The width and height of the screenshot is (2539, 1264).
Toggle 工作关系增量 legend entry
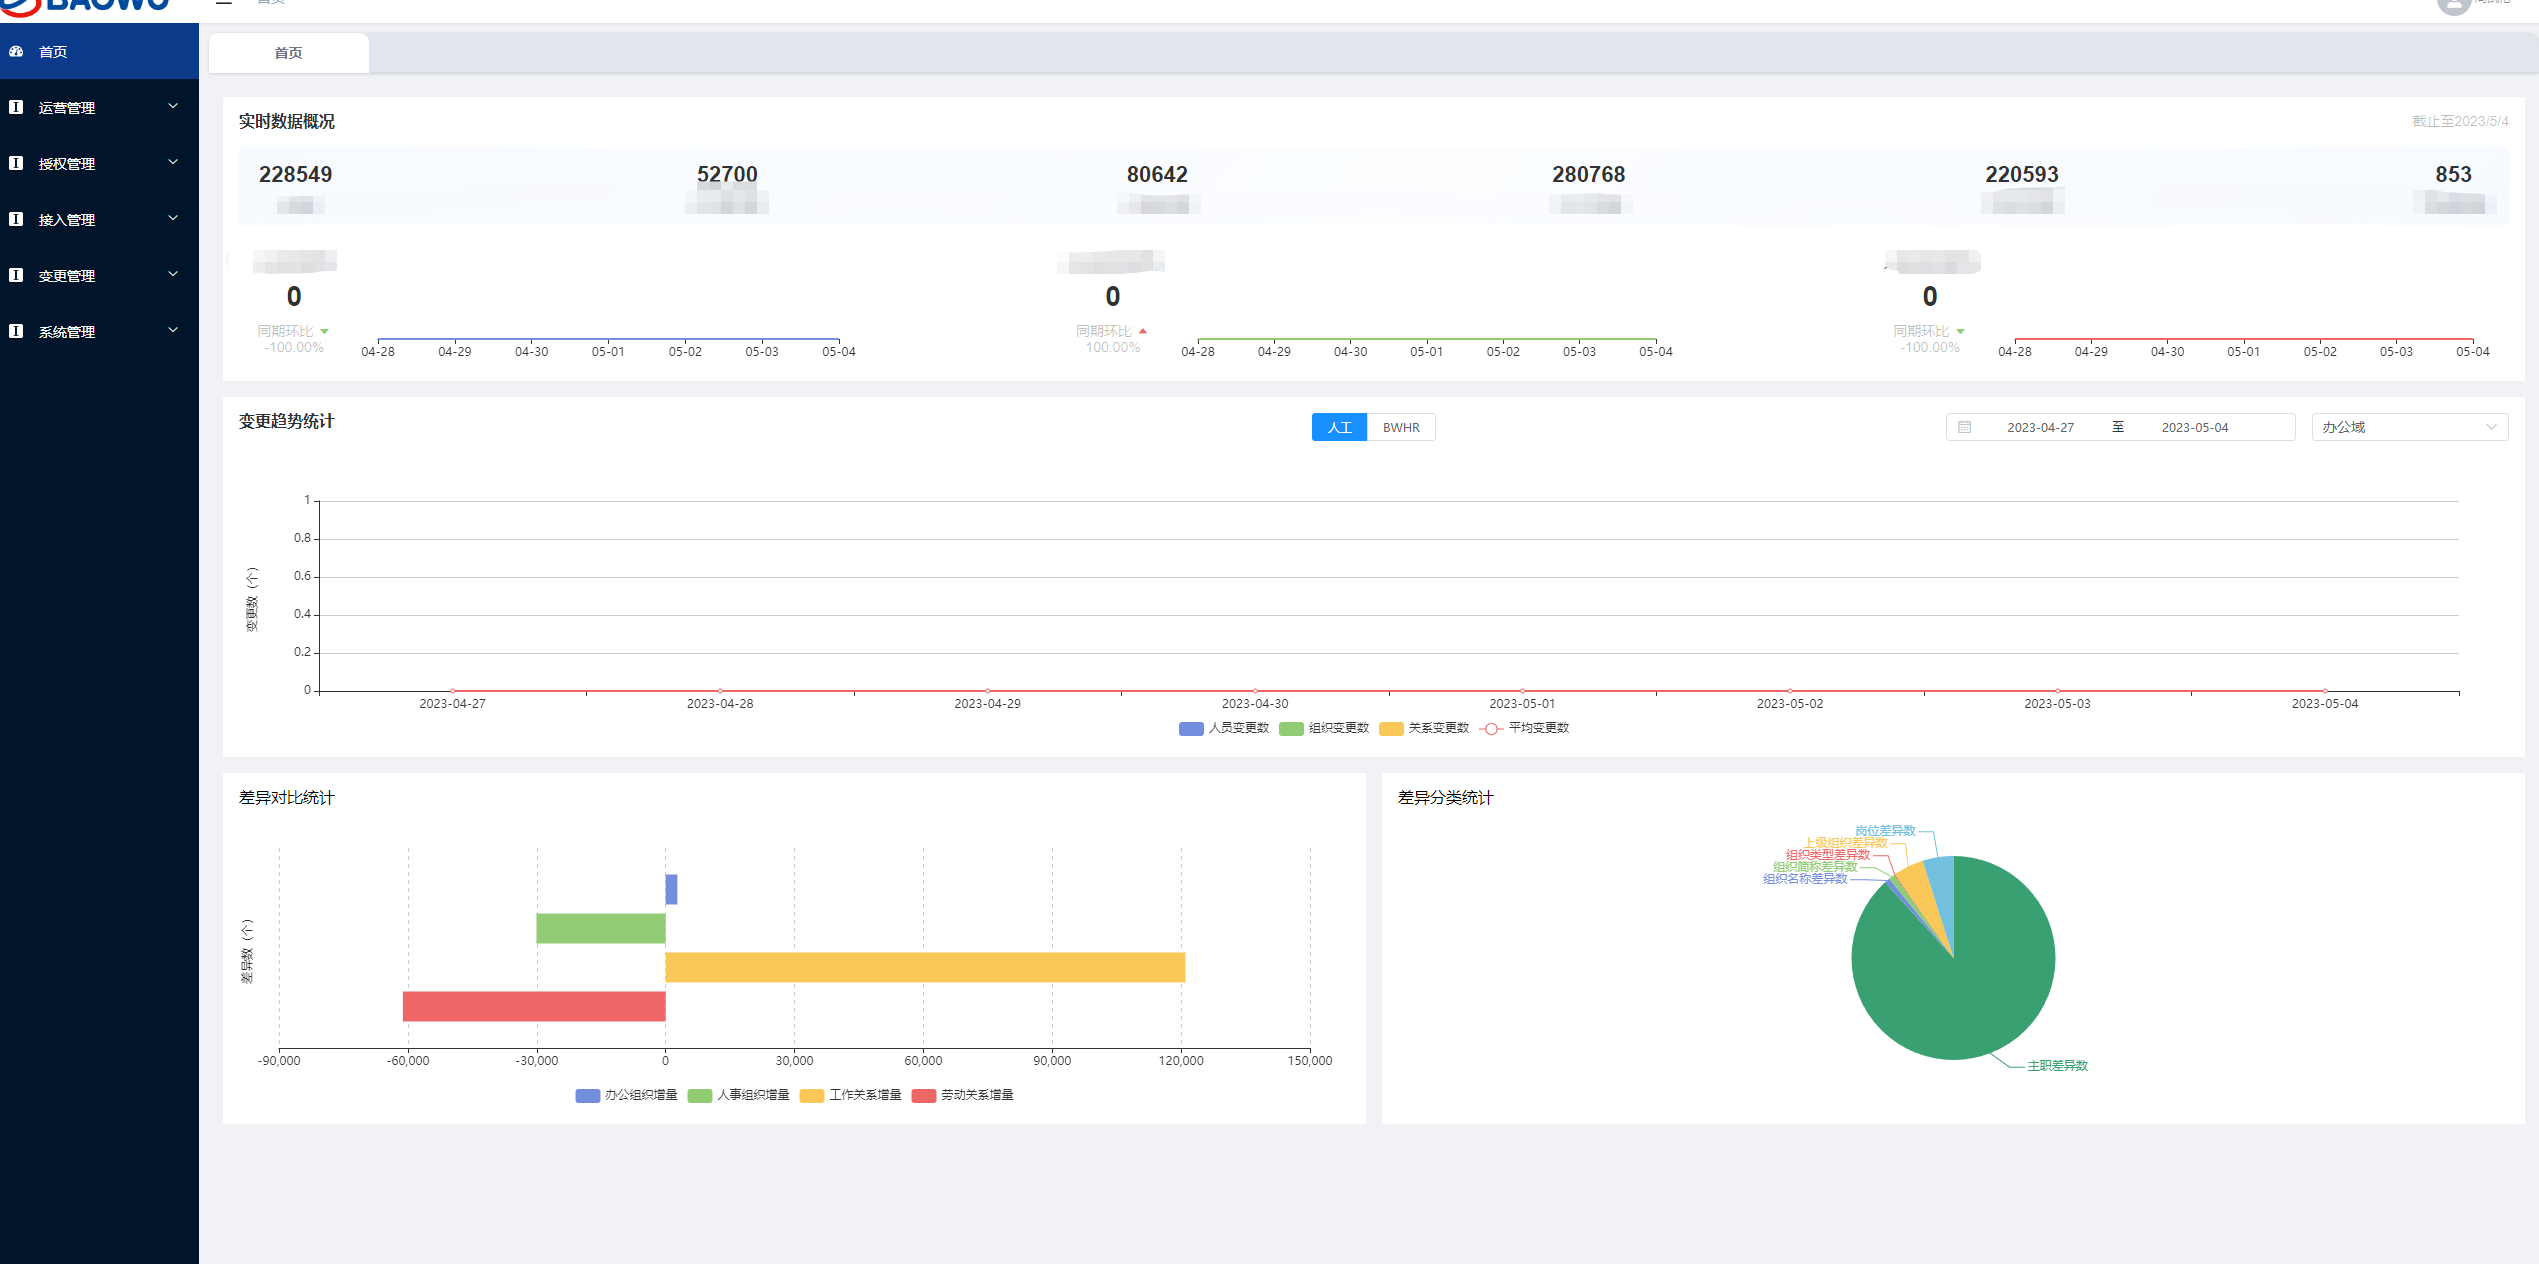tap(851, 1095)
